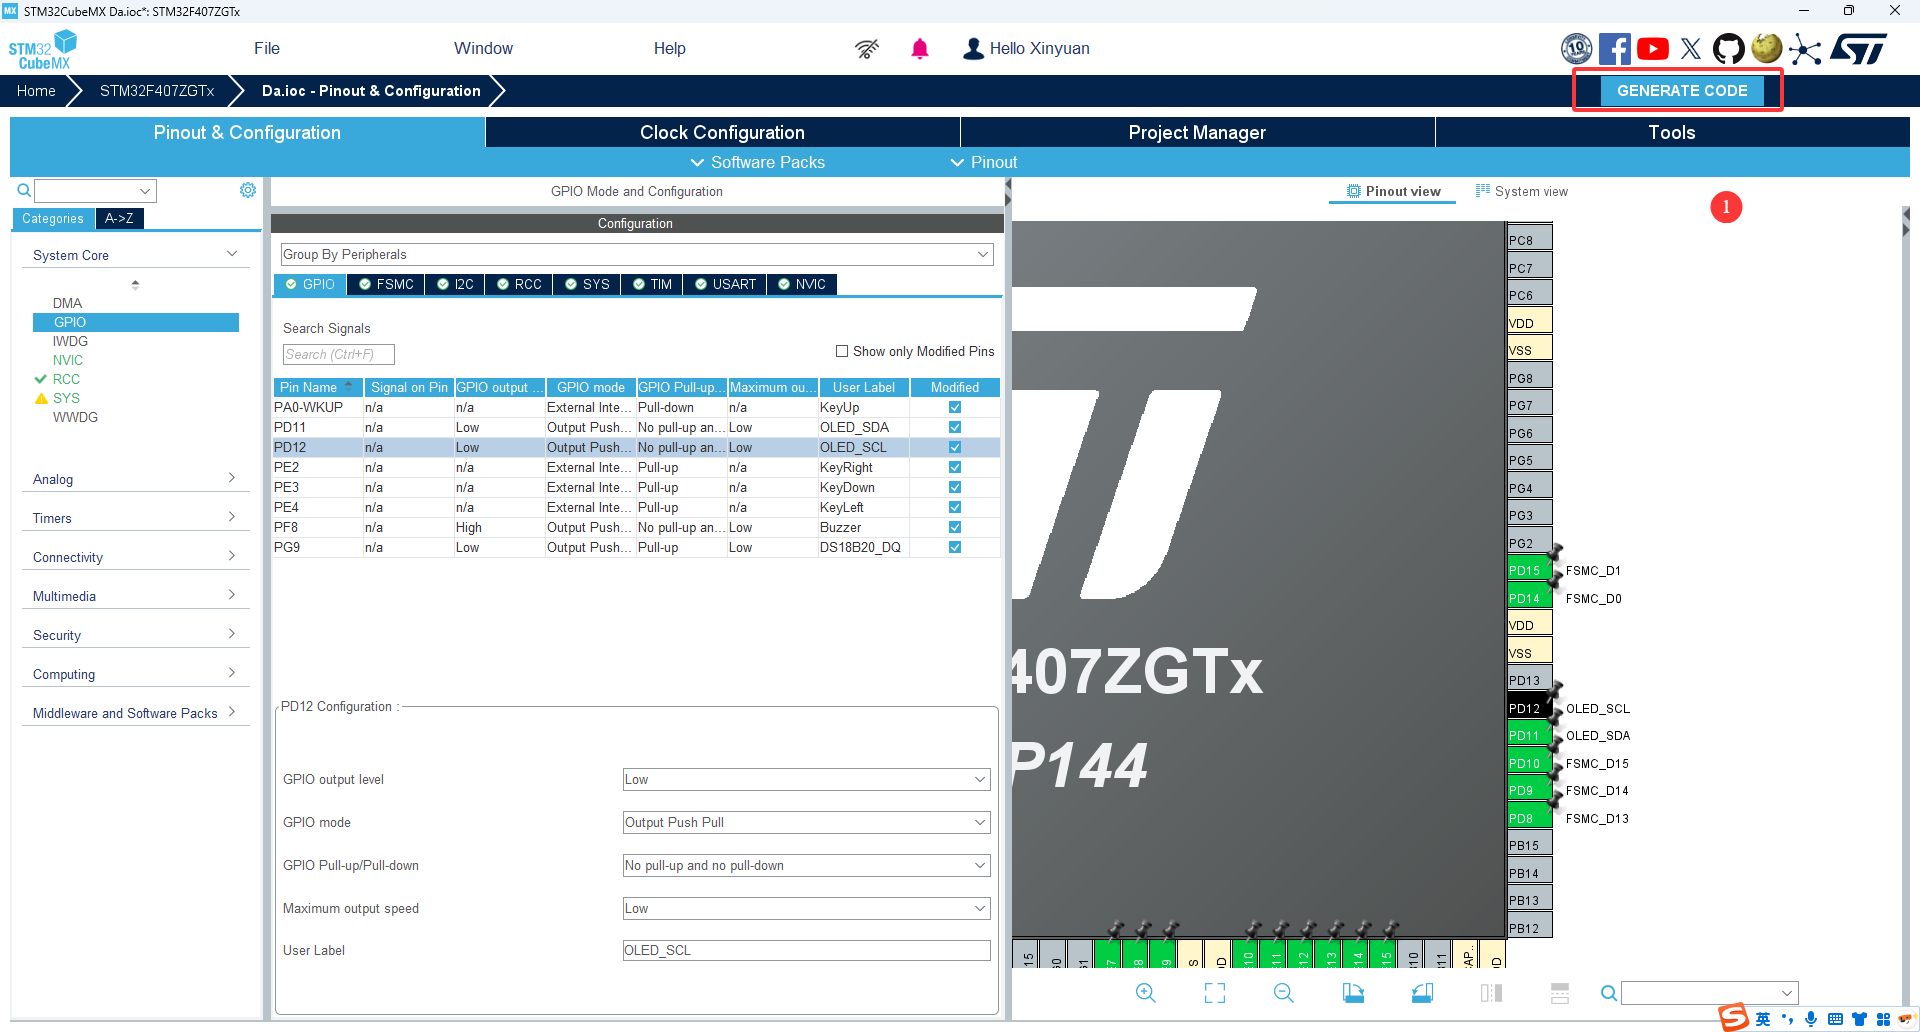Switch category list to A->Z

[x=119, y=218]
